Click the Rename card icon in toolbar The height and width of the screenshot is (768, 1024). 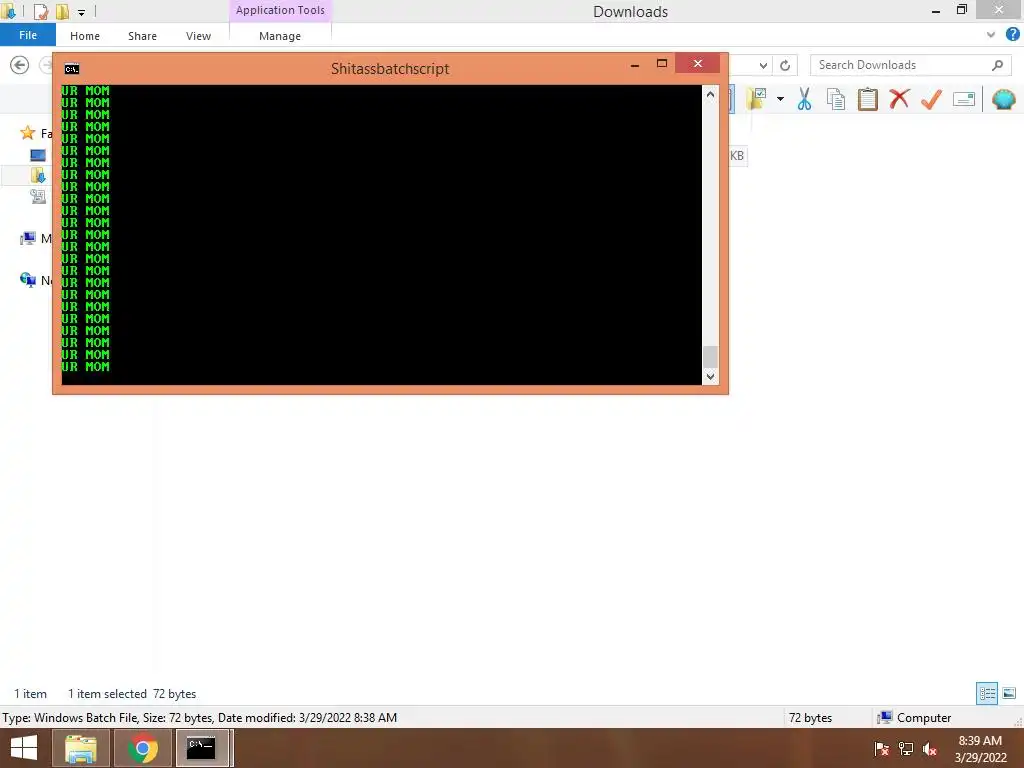pos(964,99)
